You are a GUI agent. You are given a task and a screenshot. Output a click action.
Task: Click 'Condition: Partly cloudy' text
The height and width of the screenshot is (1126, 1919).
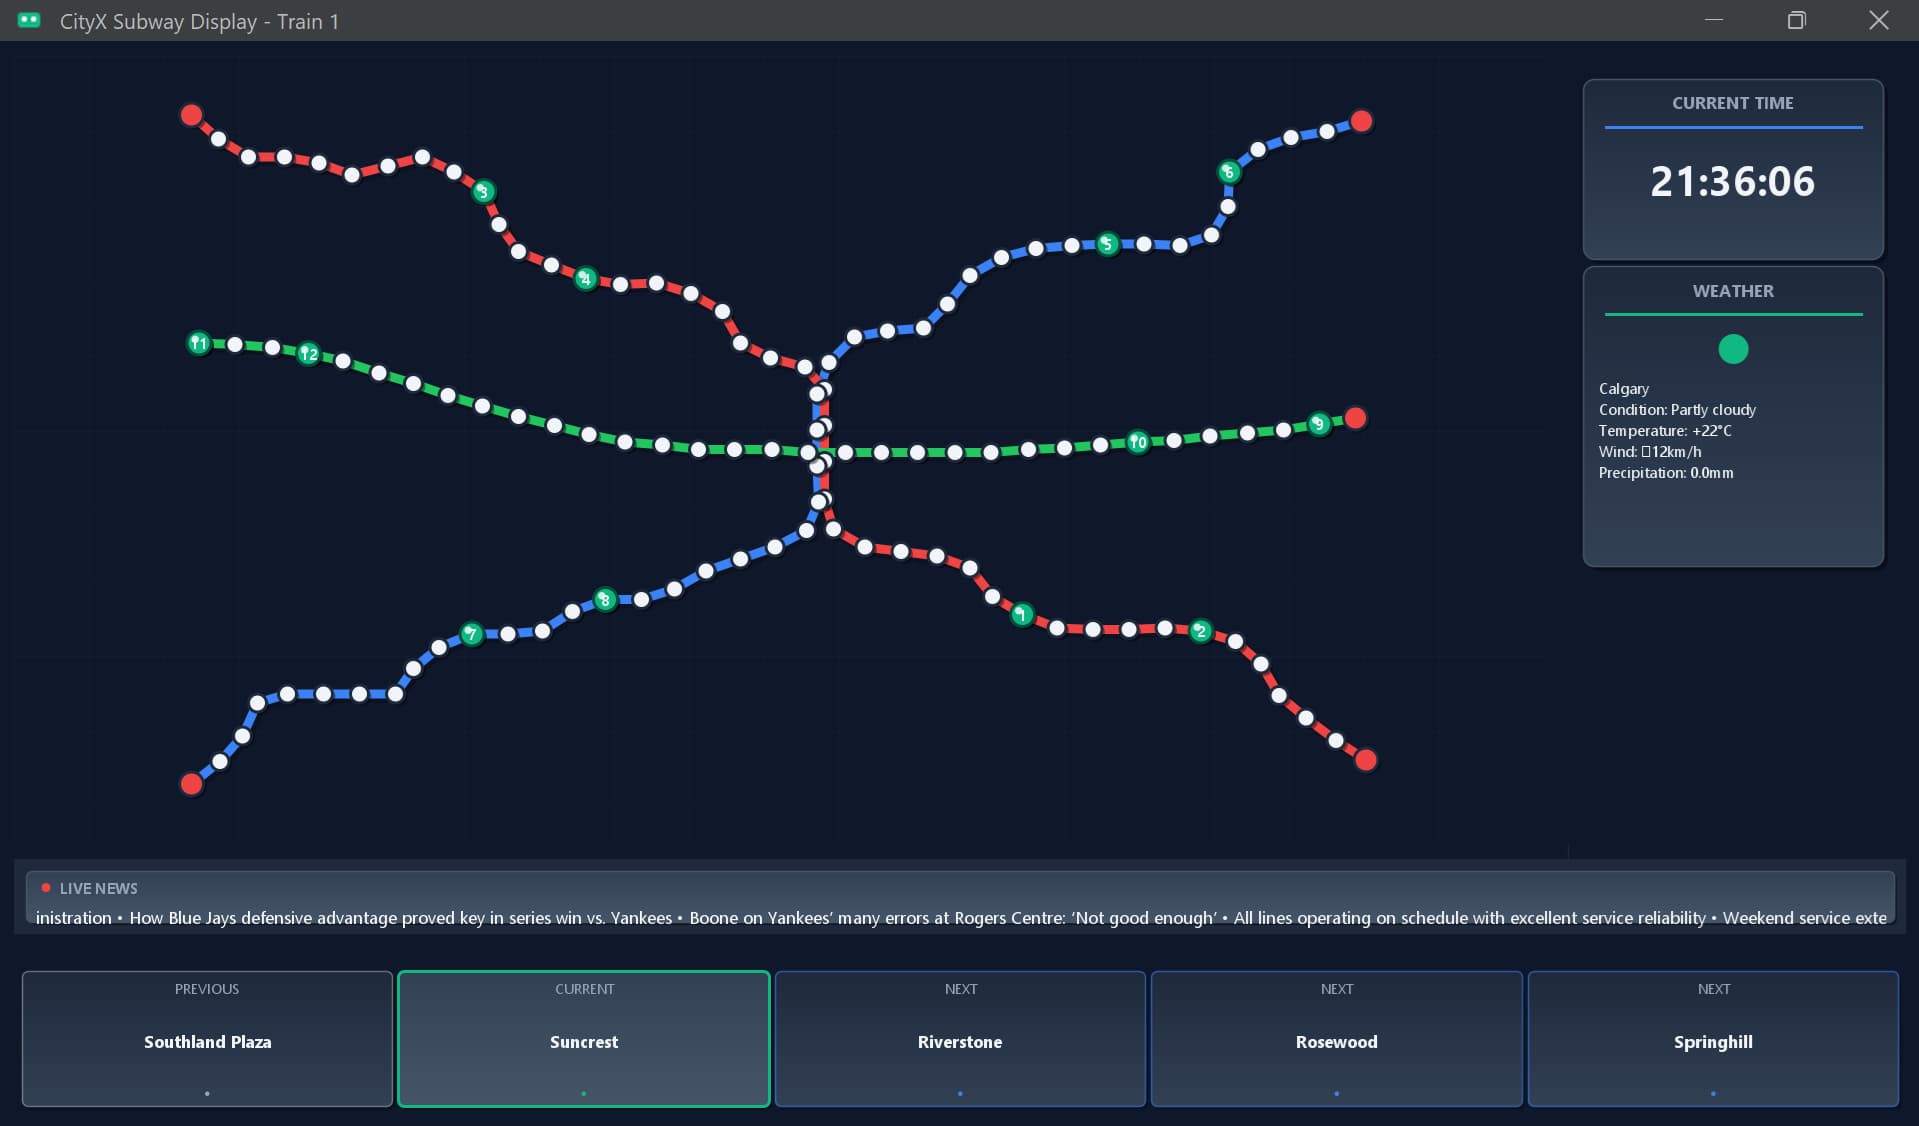click(x=1677, y=410)
